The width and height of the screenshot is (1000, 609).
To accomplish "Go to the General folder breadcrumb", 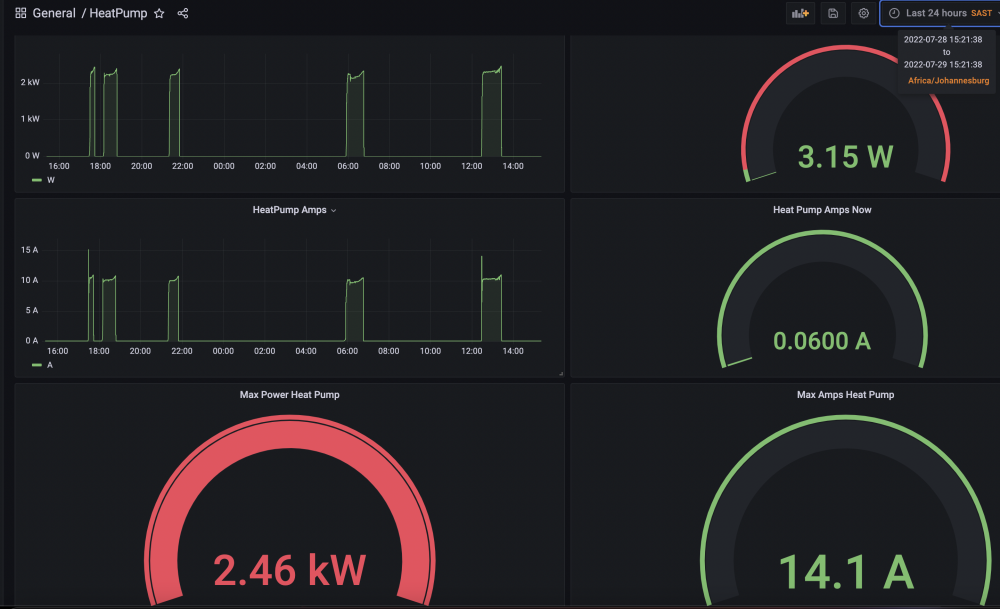I will coord(54,13).
